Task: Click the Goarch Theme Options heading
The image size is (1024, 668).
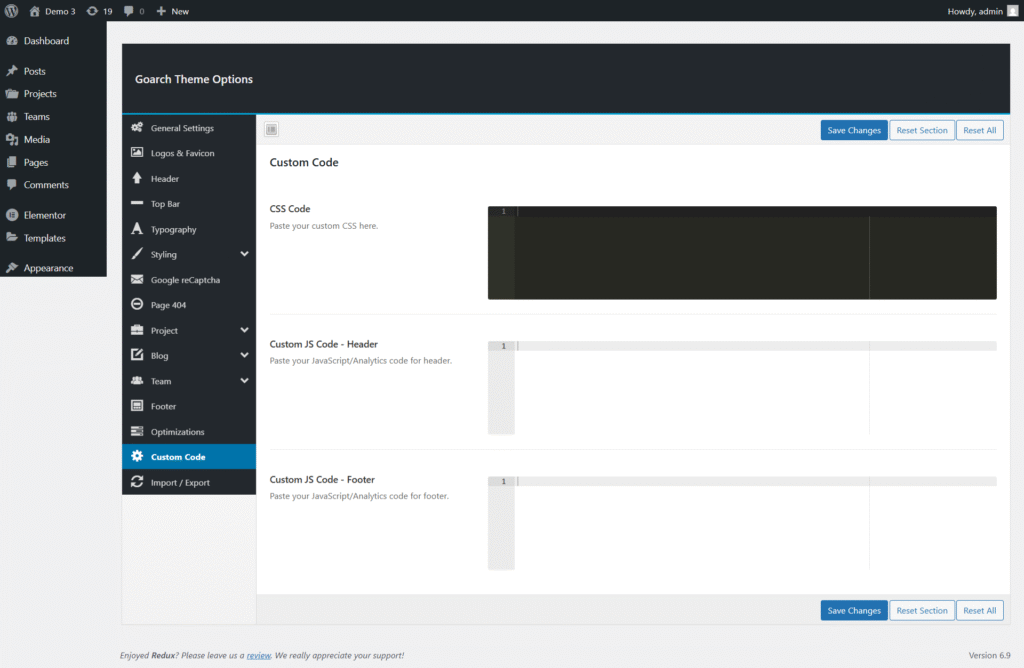Action: tap(194, 79)
